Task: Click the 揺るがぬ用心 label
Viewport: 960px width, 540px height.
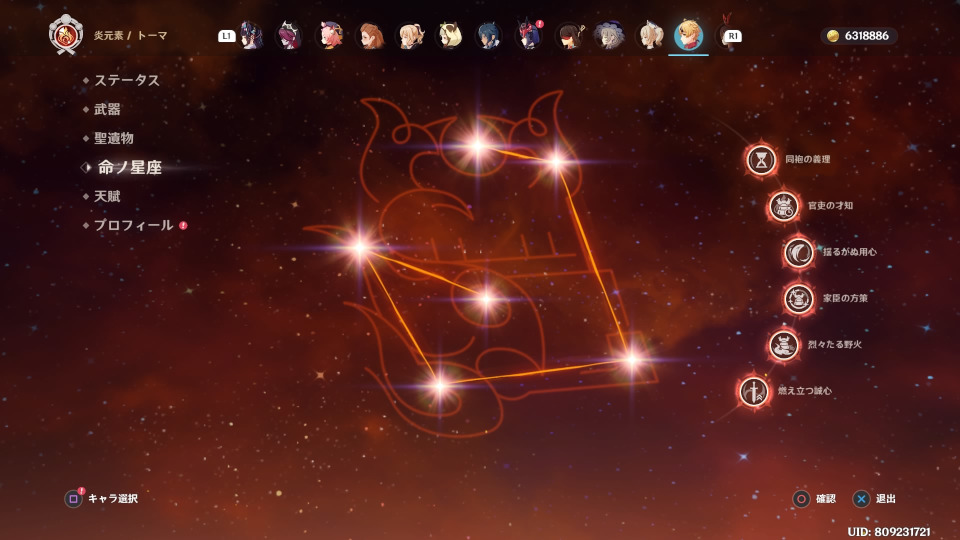Action: pos(850,252)
